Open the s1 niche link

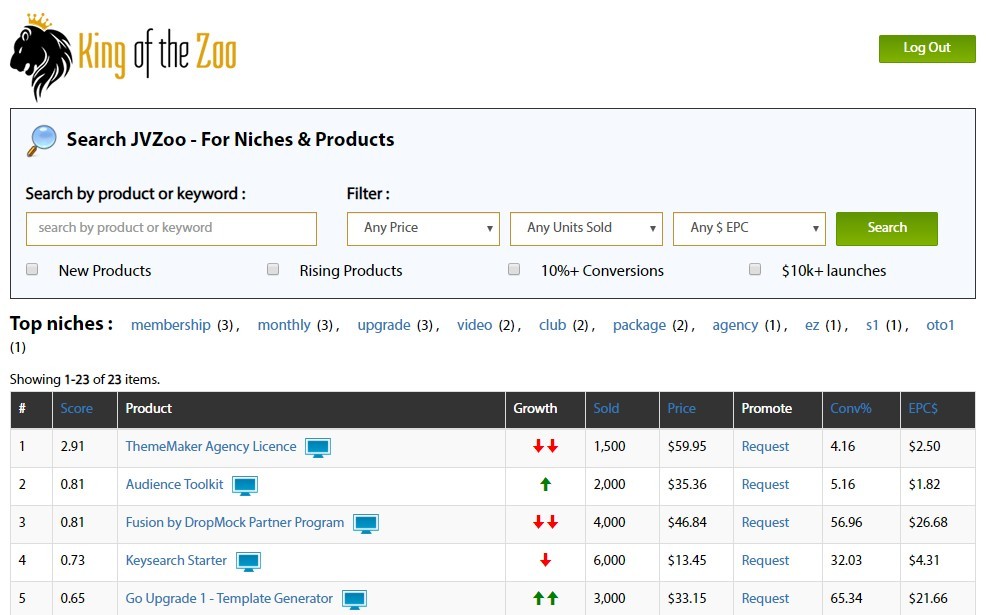click(872, 325)
